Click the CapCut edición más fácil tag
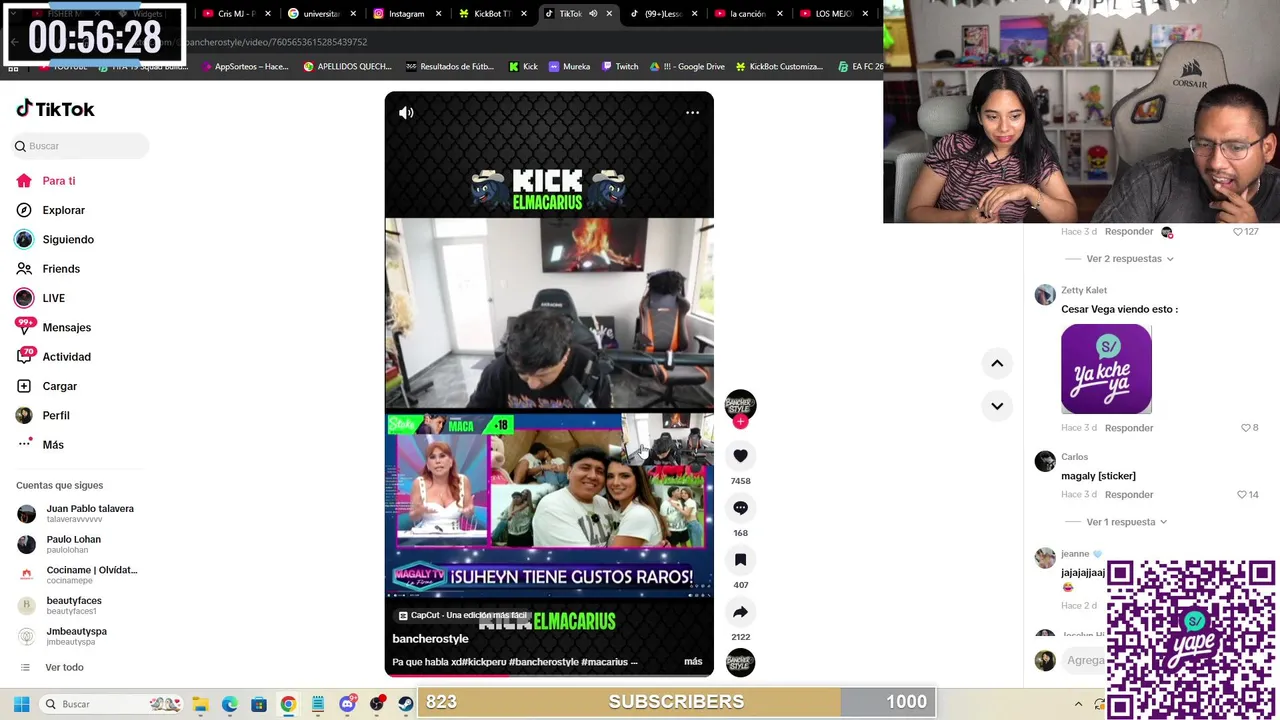This screenshot has width=1280, height=720. pos(462,616)
